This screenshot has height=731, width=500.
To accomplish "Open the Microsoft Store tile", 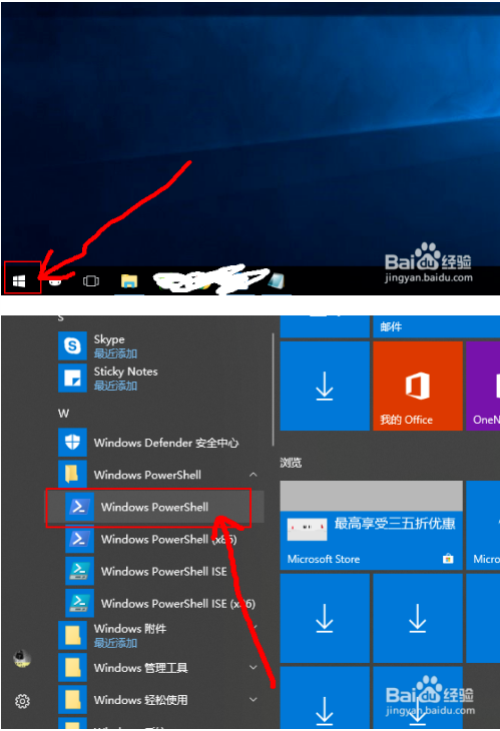I will click(x=371, y=525).
